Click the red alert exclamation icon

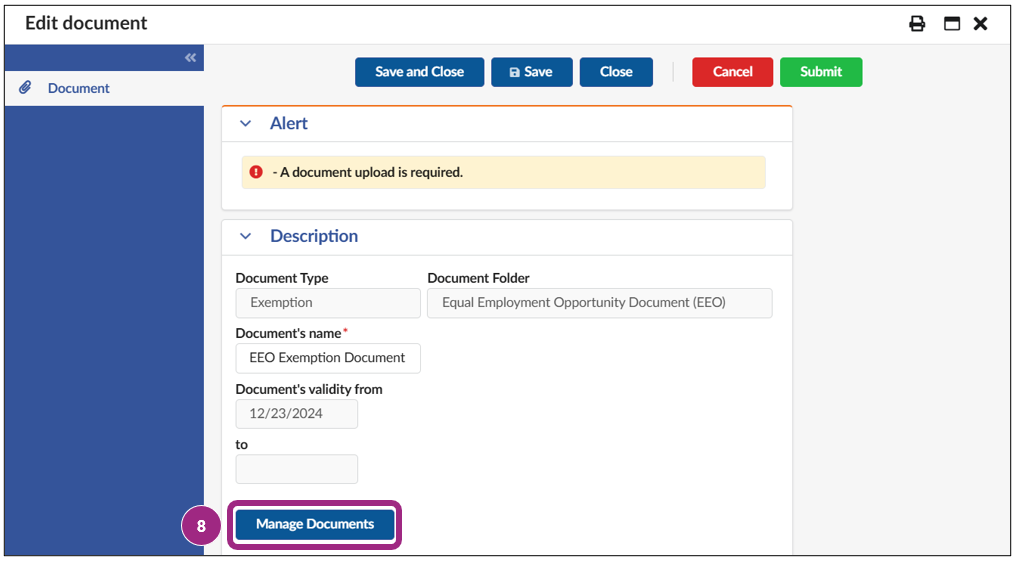tap(256, 172)
